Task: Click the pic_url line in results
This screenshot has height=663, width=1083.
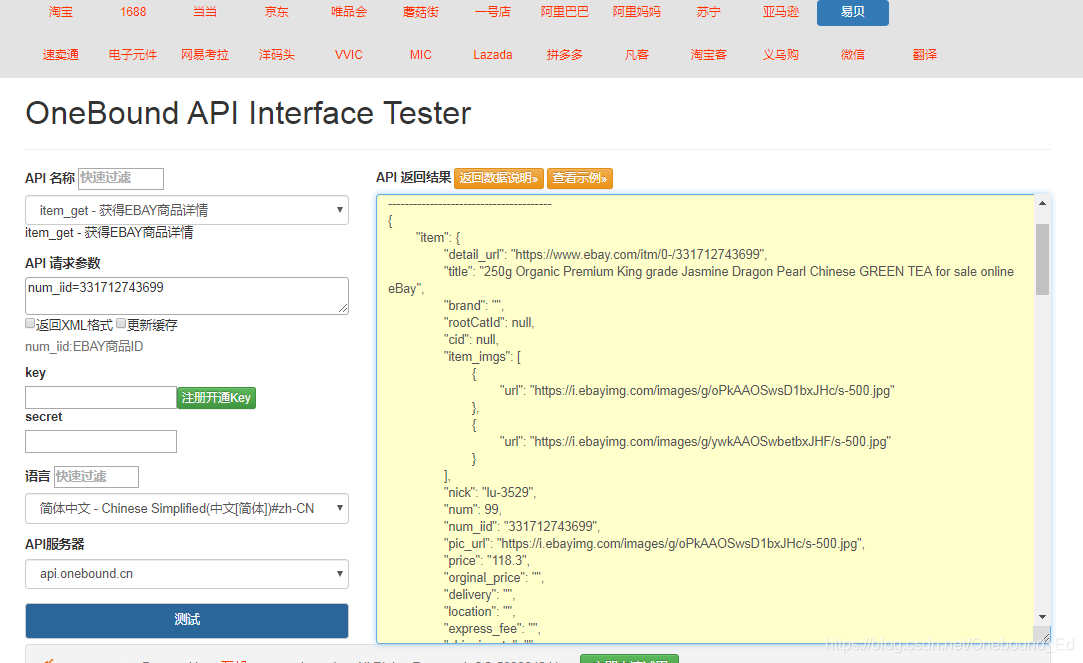Action: tap(654, 544)
